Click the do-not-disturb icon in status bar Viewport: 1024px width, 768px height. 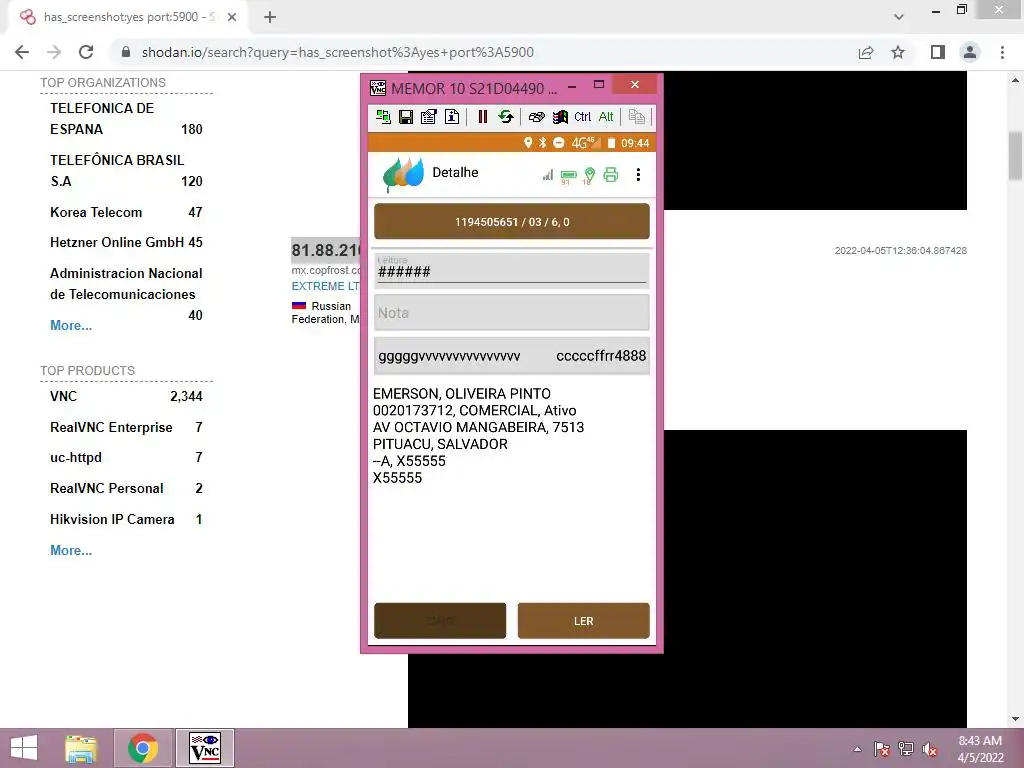tap(558, 142)
